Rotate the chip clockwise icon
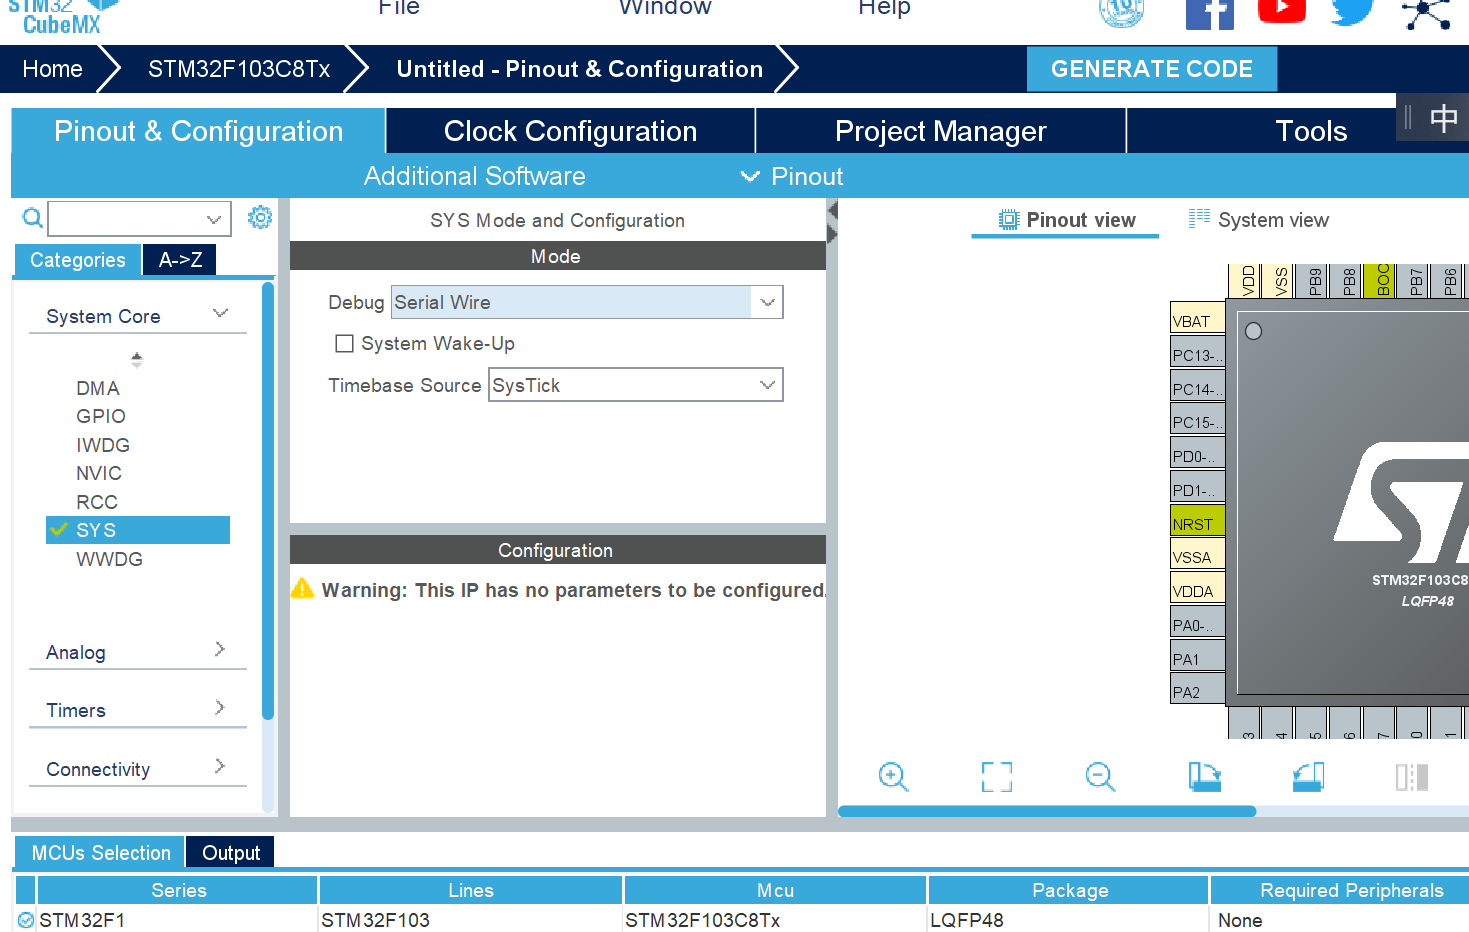The image size is (1469, 932). 1205,777
